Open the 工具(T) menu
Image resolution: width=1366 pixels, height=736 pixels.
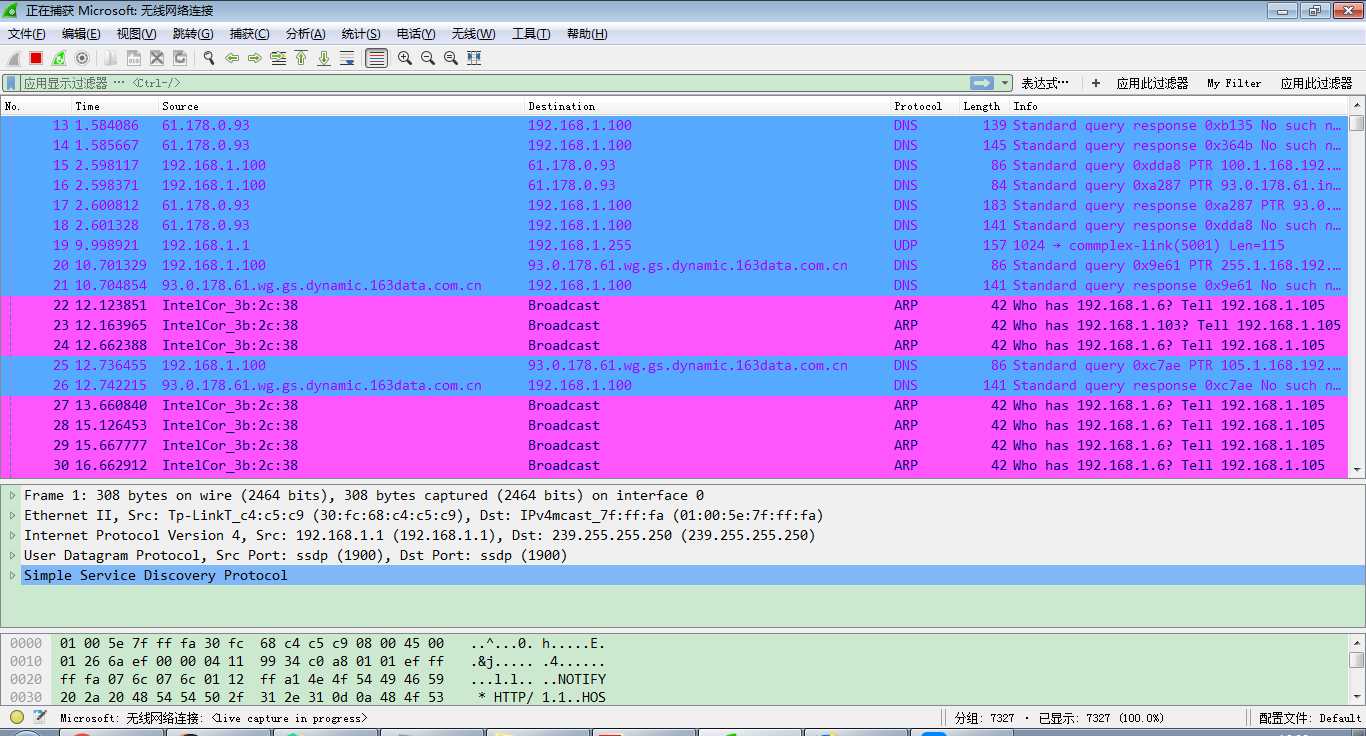(531, 34)
